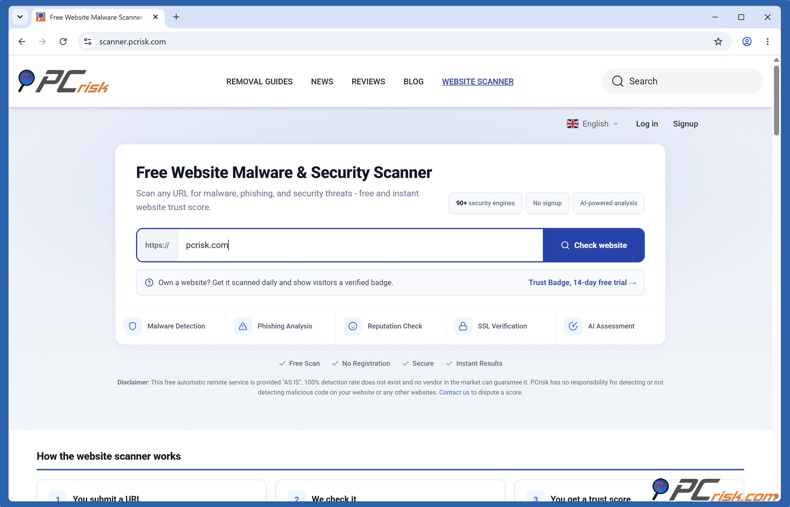Click the 90+ security engines badge
This screenshot has width=790, height=507.
[x=485, y=203]
